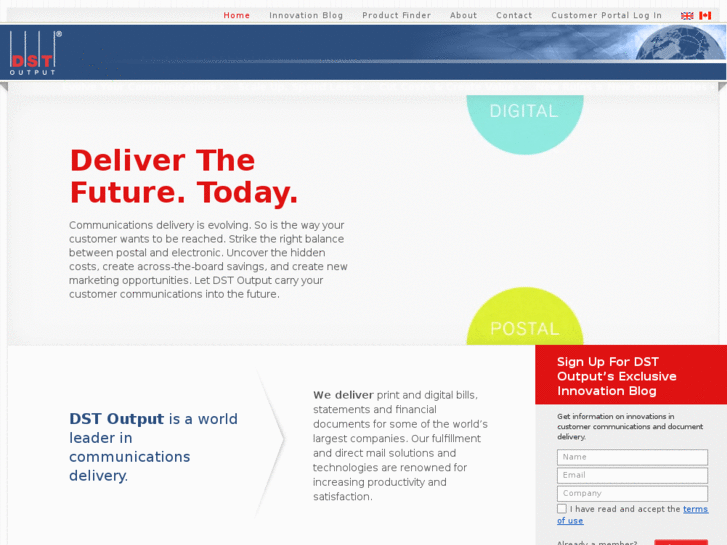The width and height of the screenshot is (727, 545).
Task: Open Customer Portal Log In
Action: coord(606,15)
